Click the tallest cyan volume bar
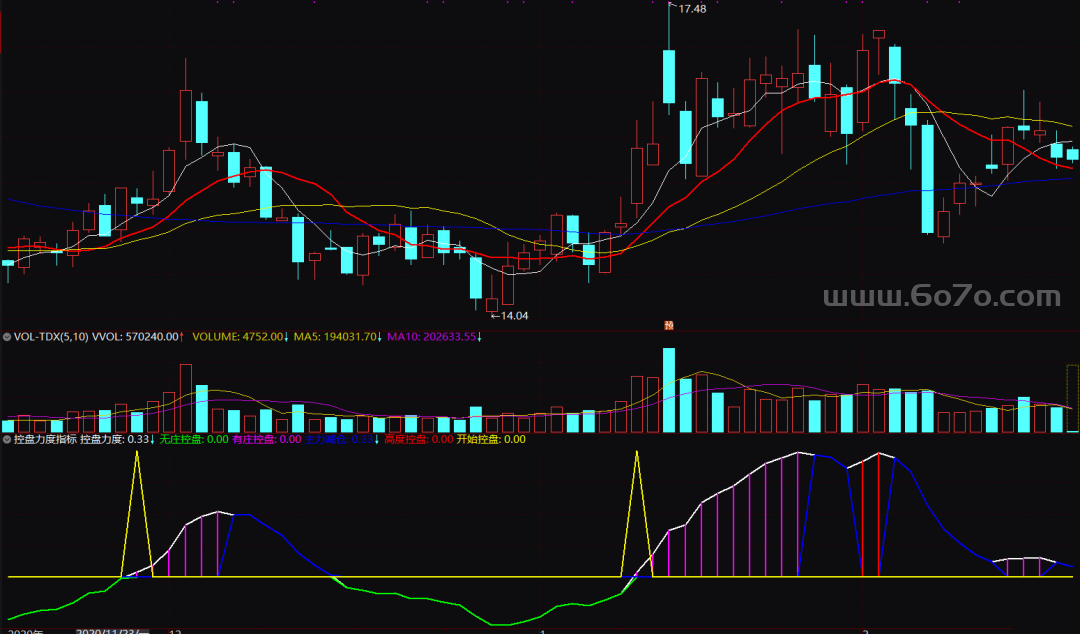This screenshot has height=634, width=1080. coord(669,390)
